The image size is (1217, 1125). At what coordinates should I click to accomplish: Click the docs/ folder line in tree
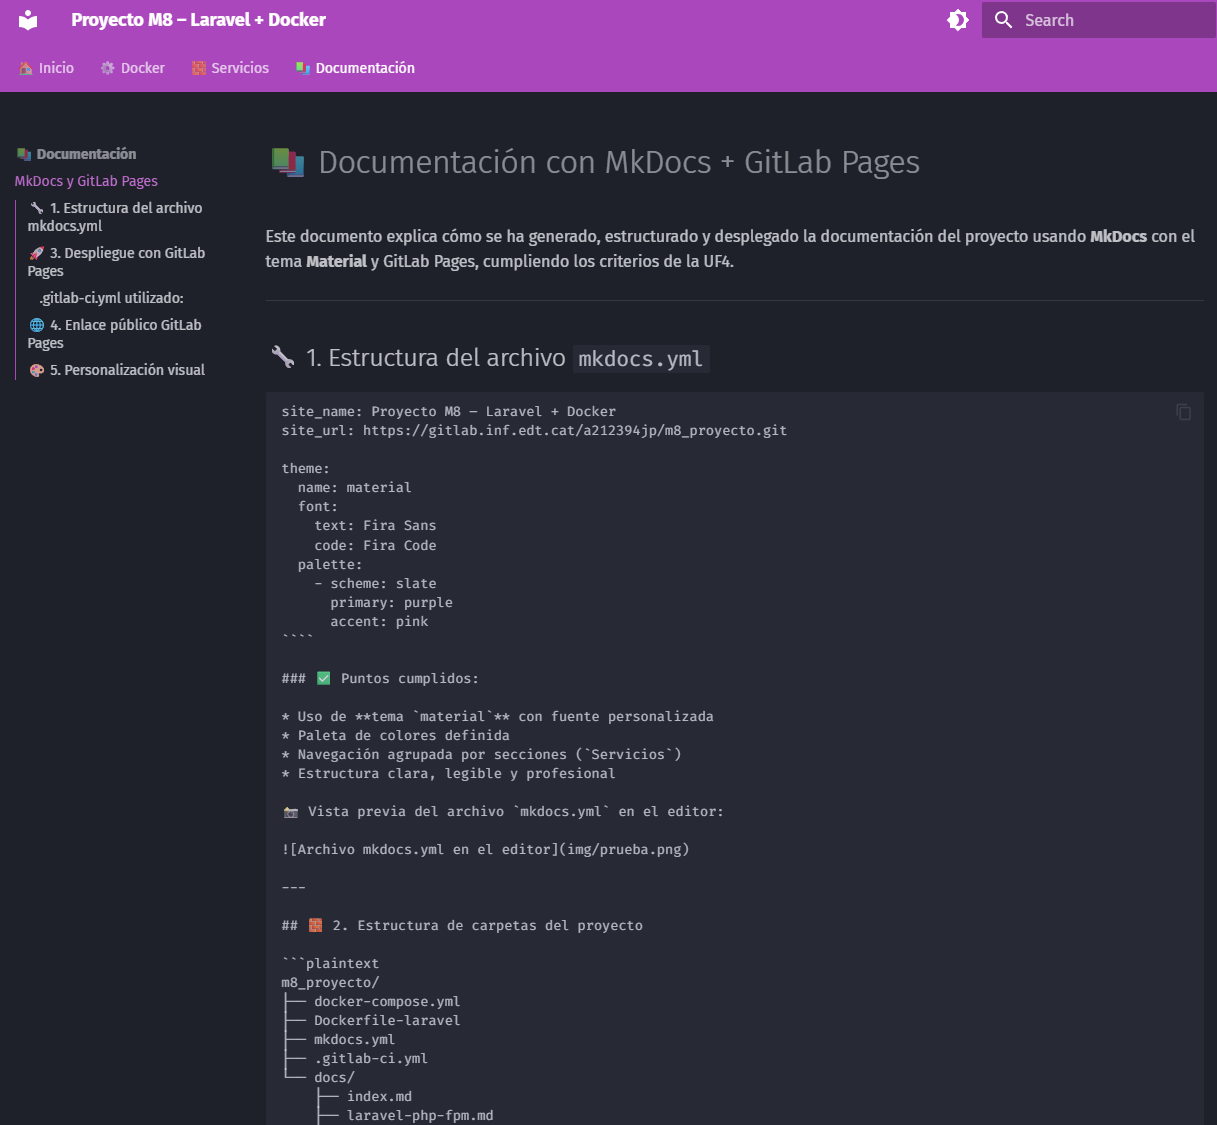click(334, 1078)
